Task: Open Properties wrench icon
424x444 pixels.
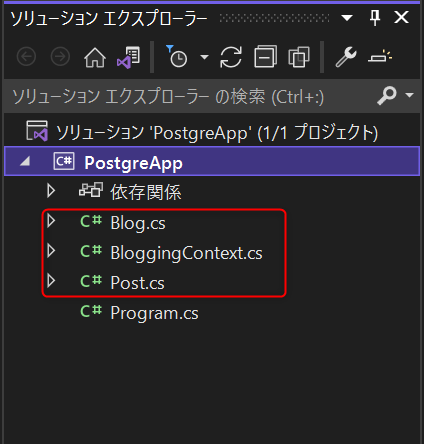Action: [346, 57]
